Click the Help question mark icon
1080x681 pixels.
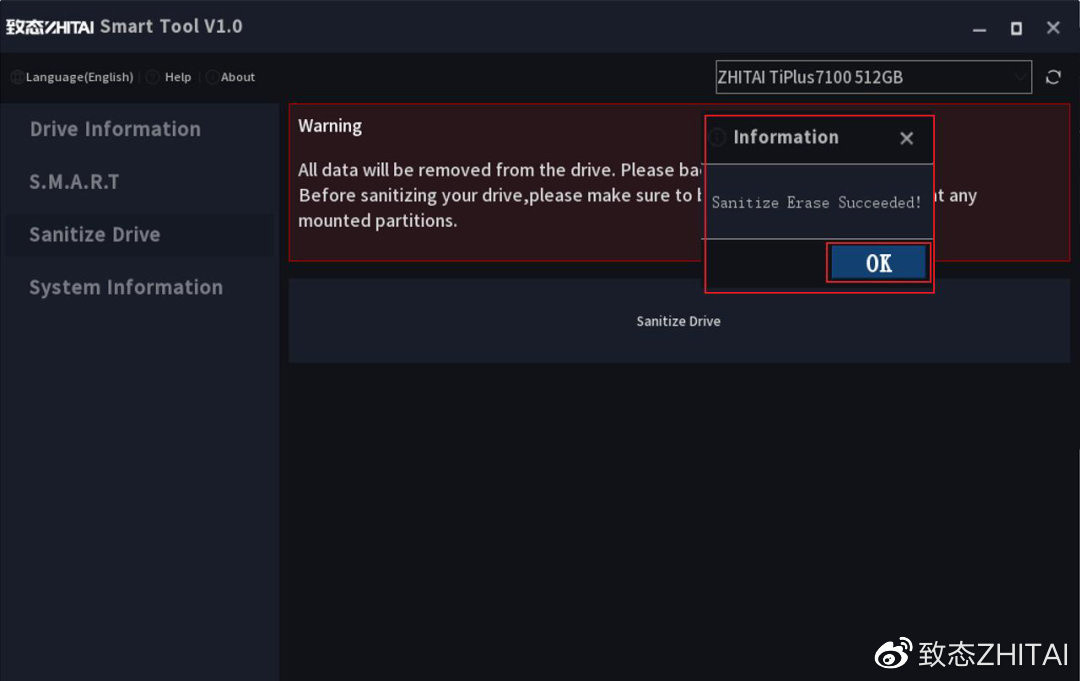pos(152,77)
